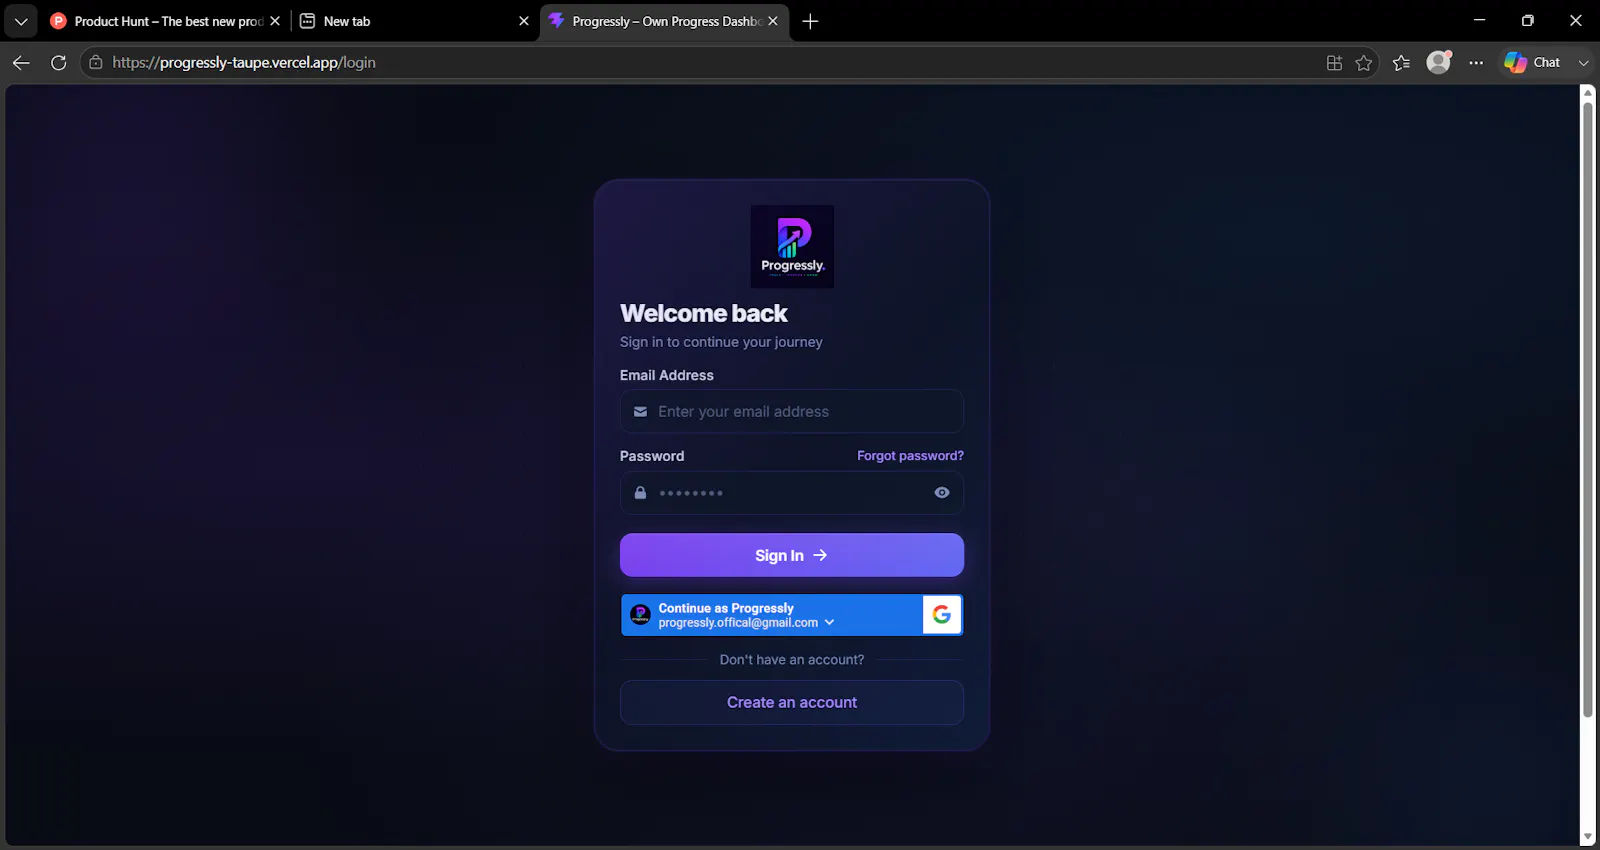Click the address bar URL
The width and height of the screenshot is (1600, 850).
click(244, 62)
